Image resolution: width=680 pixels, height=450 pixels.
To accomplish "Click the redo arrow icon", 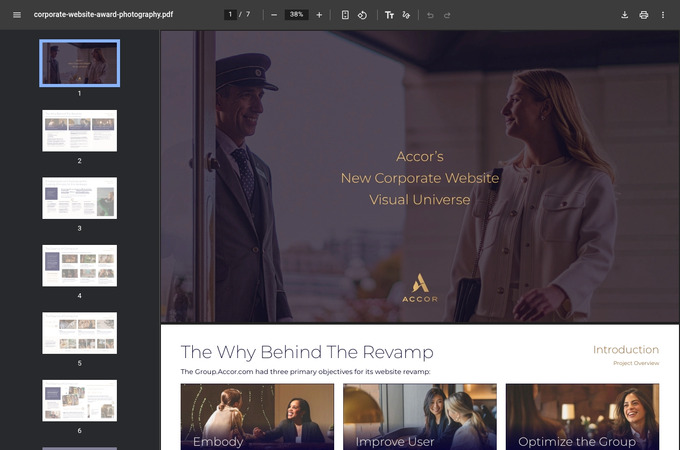I will [447, 15].
